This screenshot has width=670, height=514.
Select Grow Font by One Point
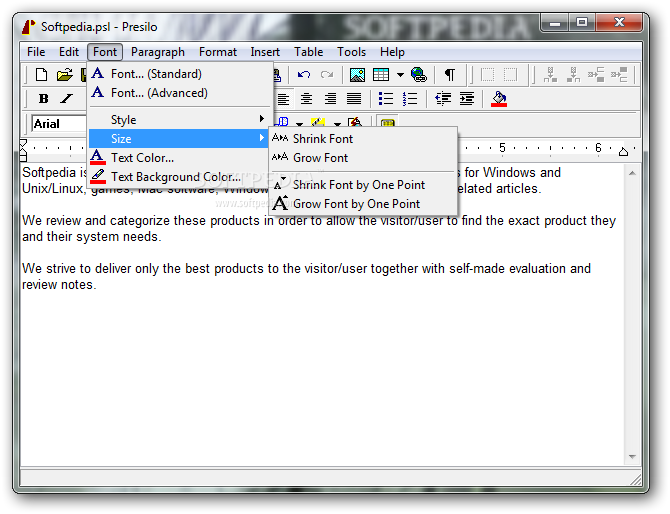pyautogui.click(x=363, y=204)
